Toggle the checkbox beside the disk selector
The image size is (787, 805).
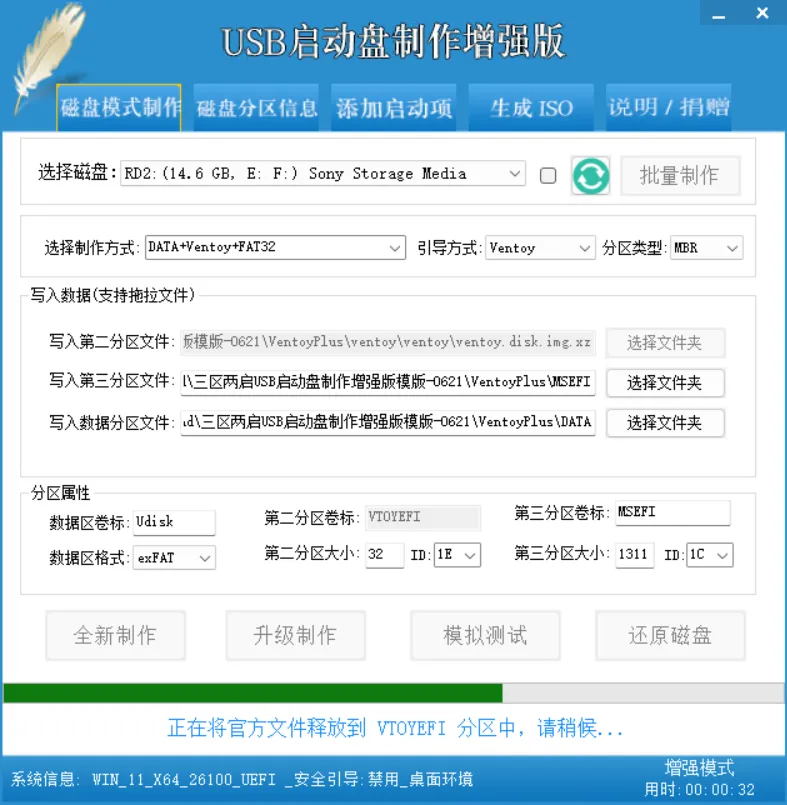pyautogui.click(x=548, y=175)
